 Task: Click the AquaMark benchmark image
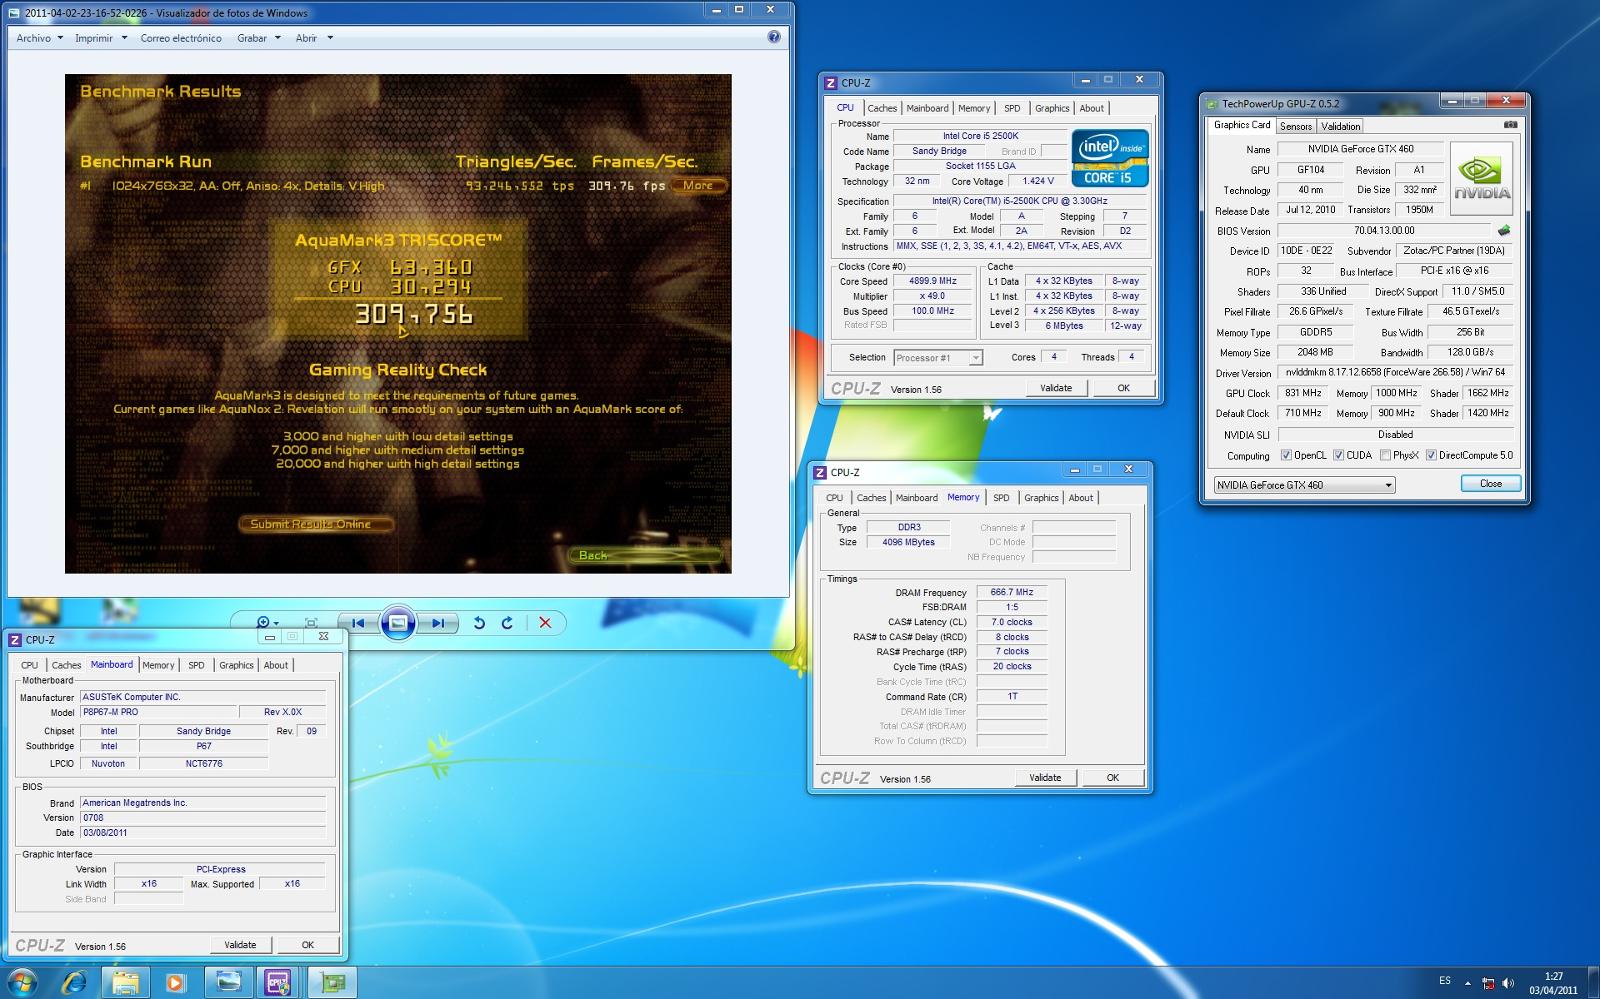pos(398,324)
